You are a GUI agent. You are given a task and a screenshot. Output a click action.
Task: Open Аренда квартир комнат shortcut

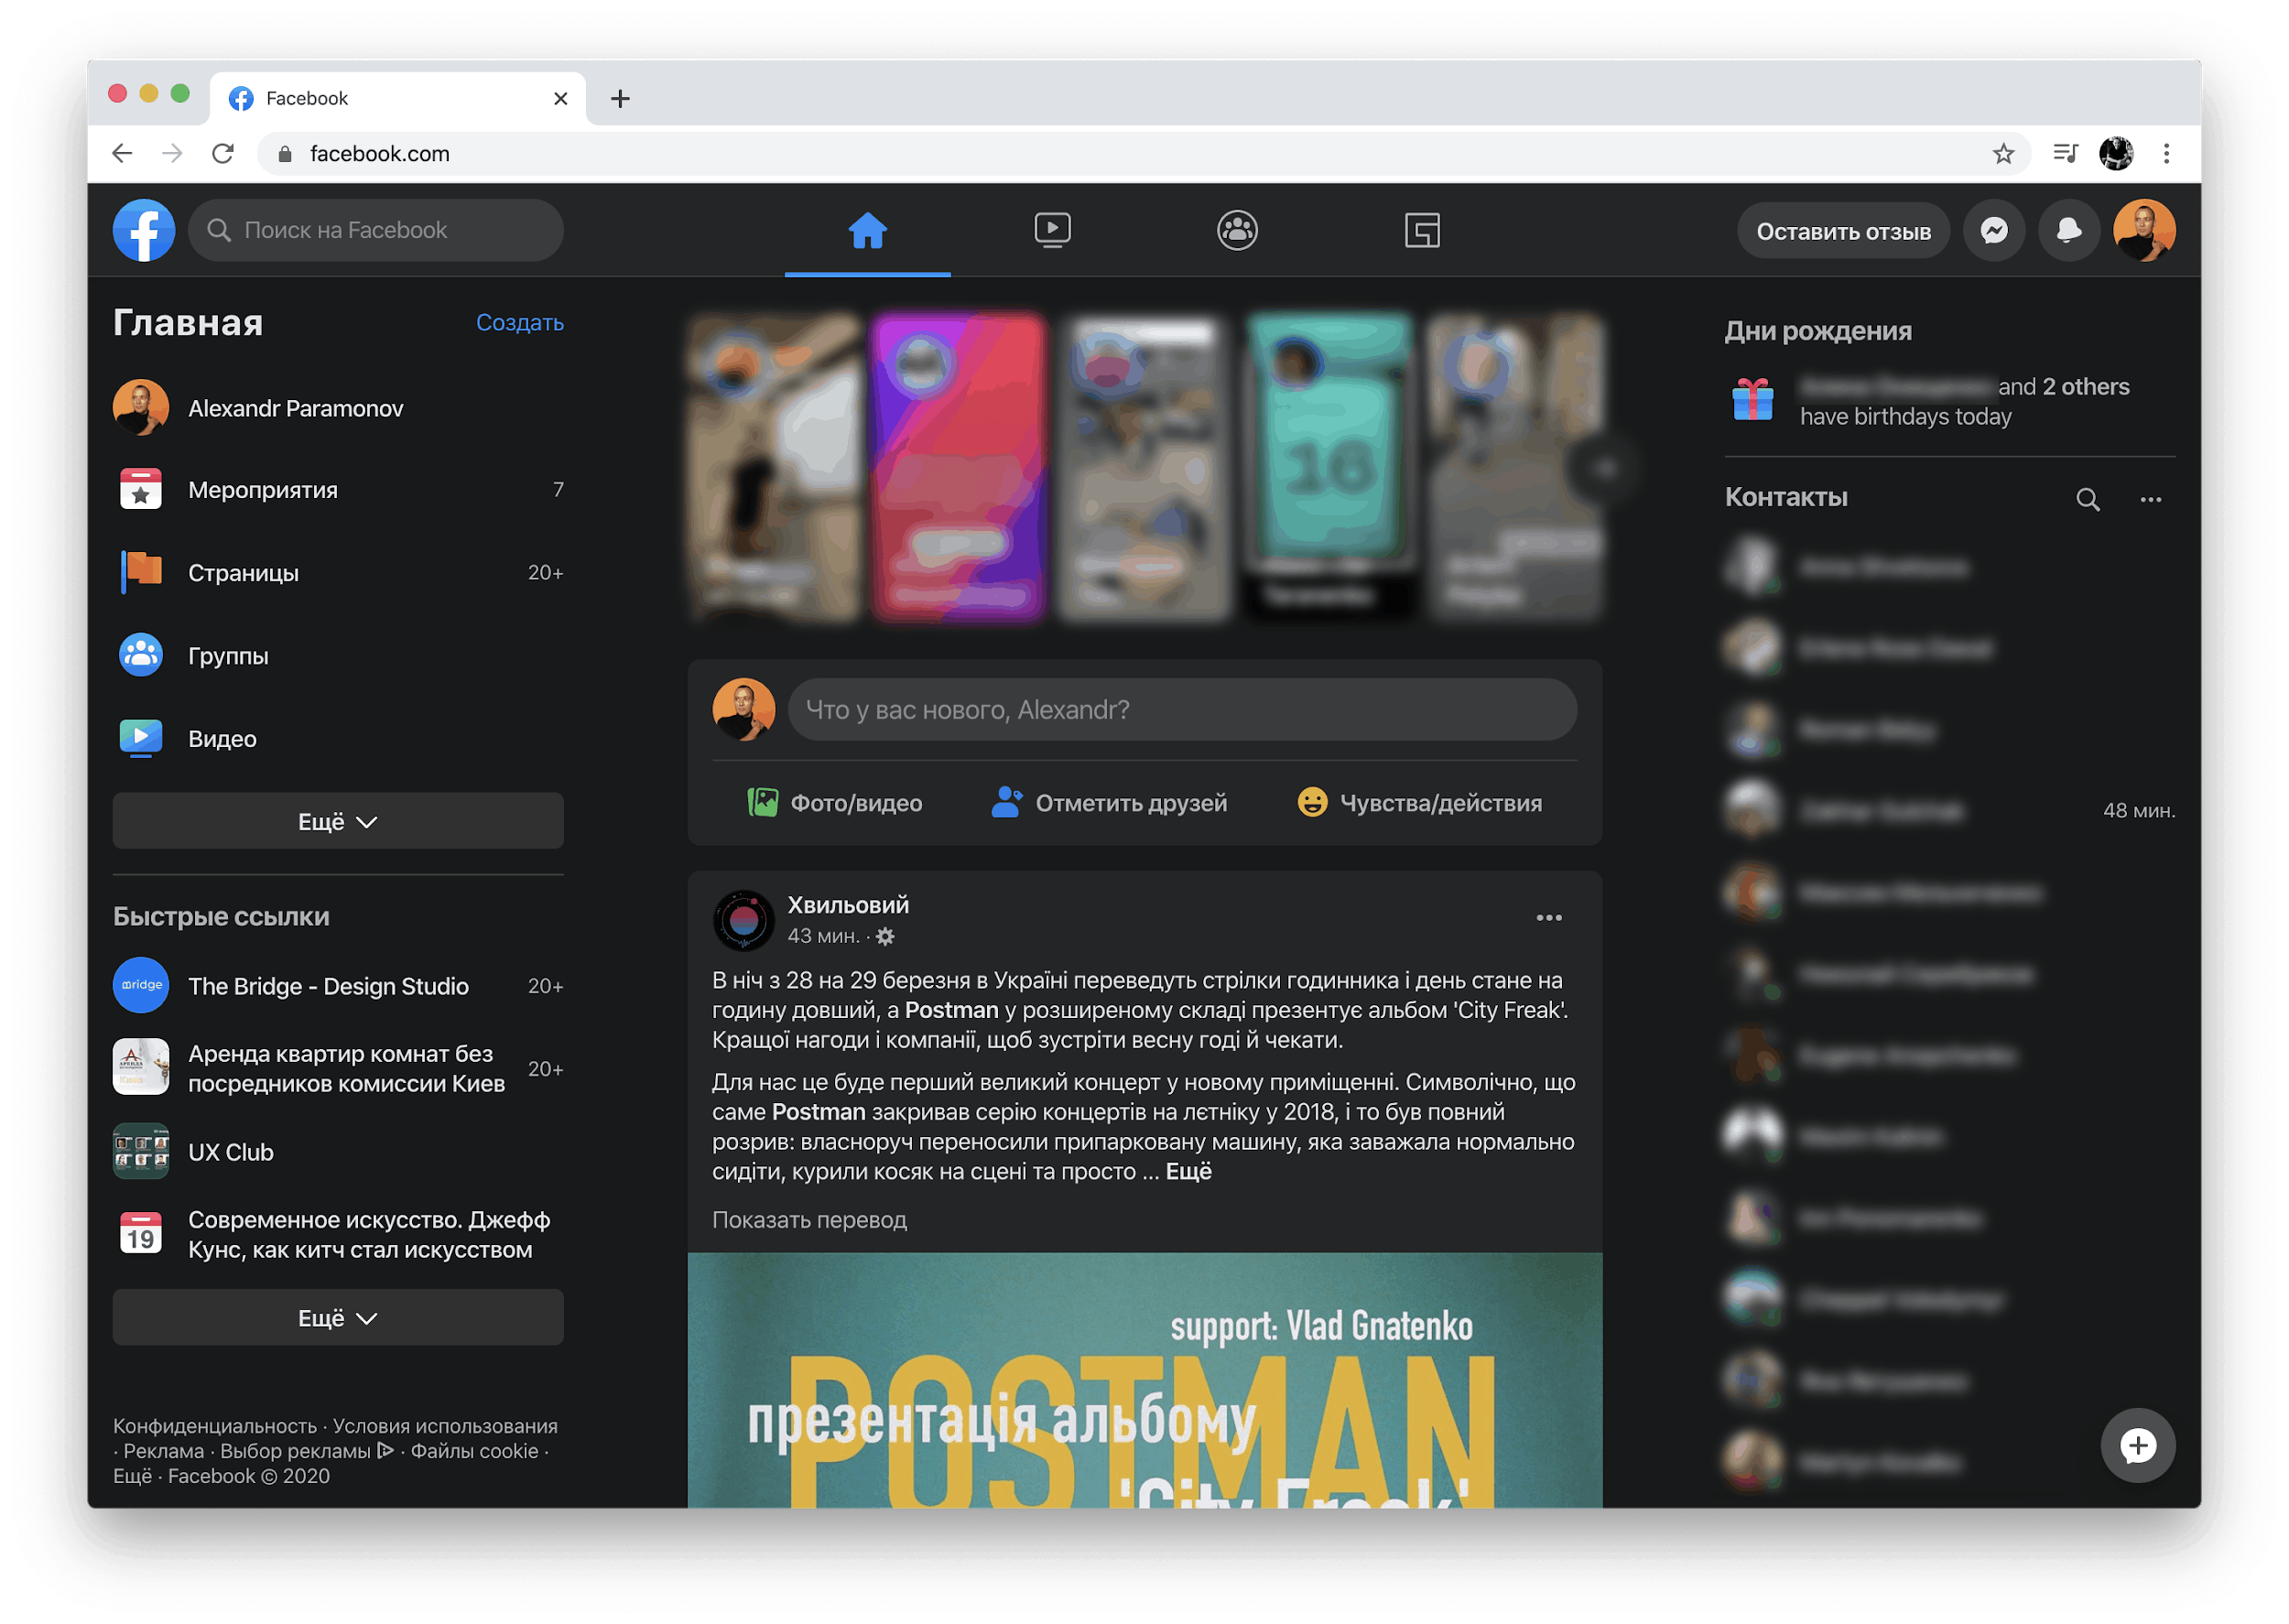pyautogui.click(x=338, y=1069)
